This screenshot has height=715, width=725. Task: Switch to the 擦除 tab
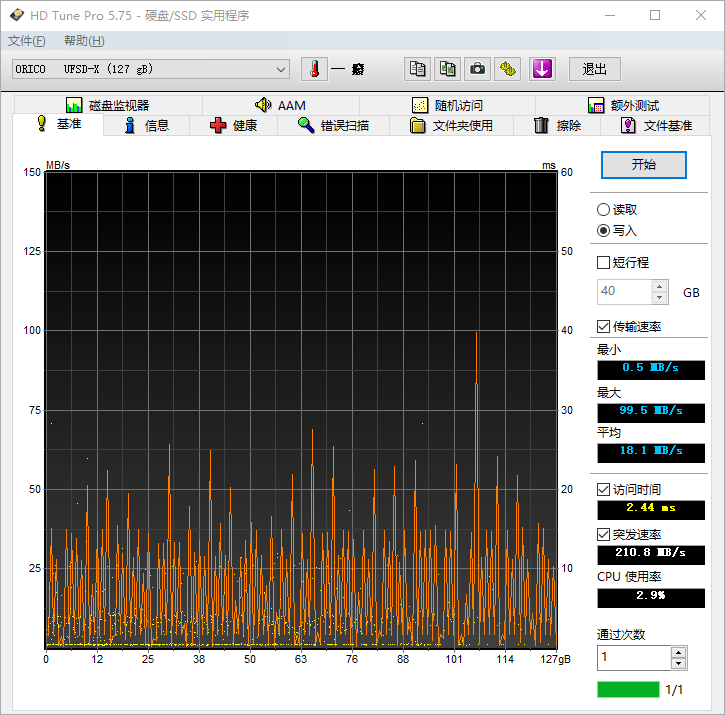(557, 125)
